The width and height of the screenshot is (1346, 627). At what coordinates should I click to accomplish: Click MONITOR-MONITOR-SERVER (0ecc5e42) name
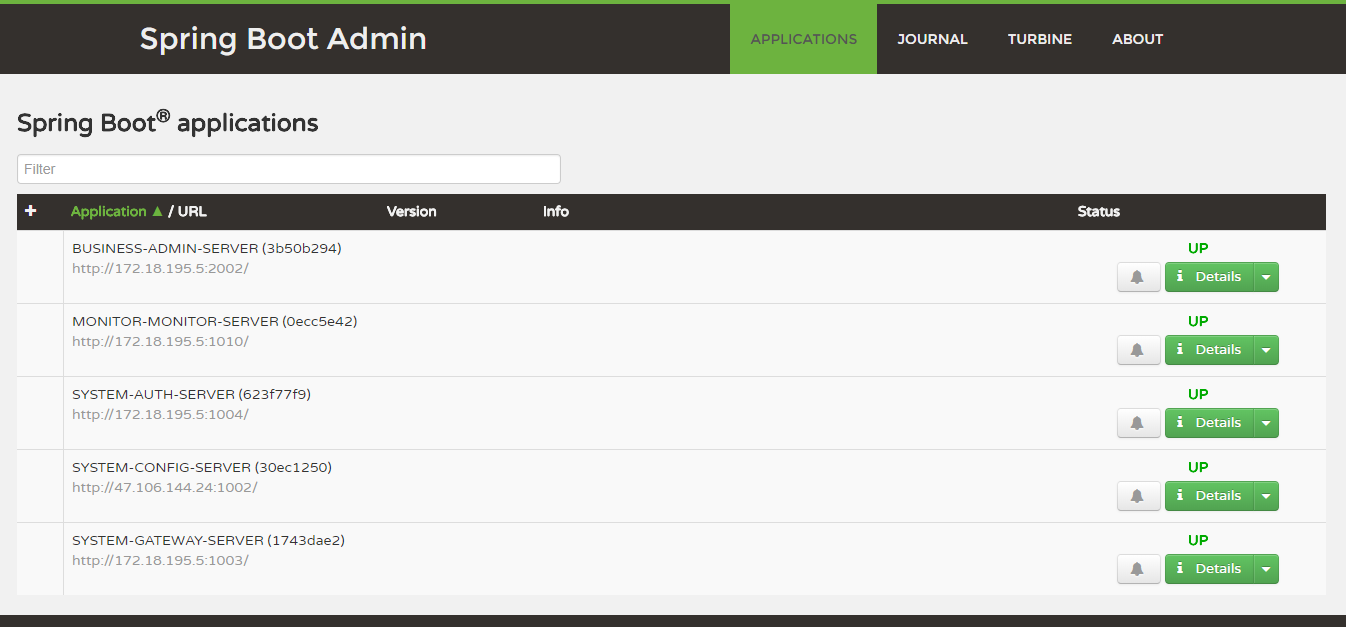click(215, 321)
